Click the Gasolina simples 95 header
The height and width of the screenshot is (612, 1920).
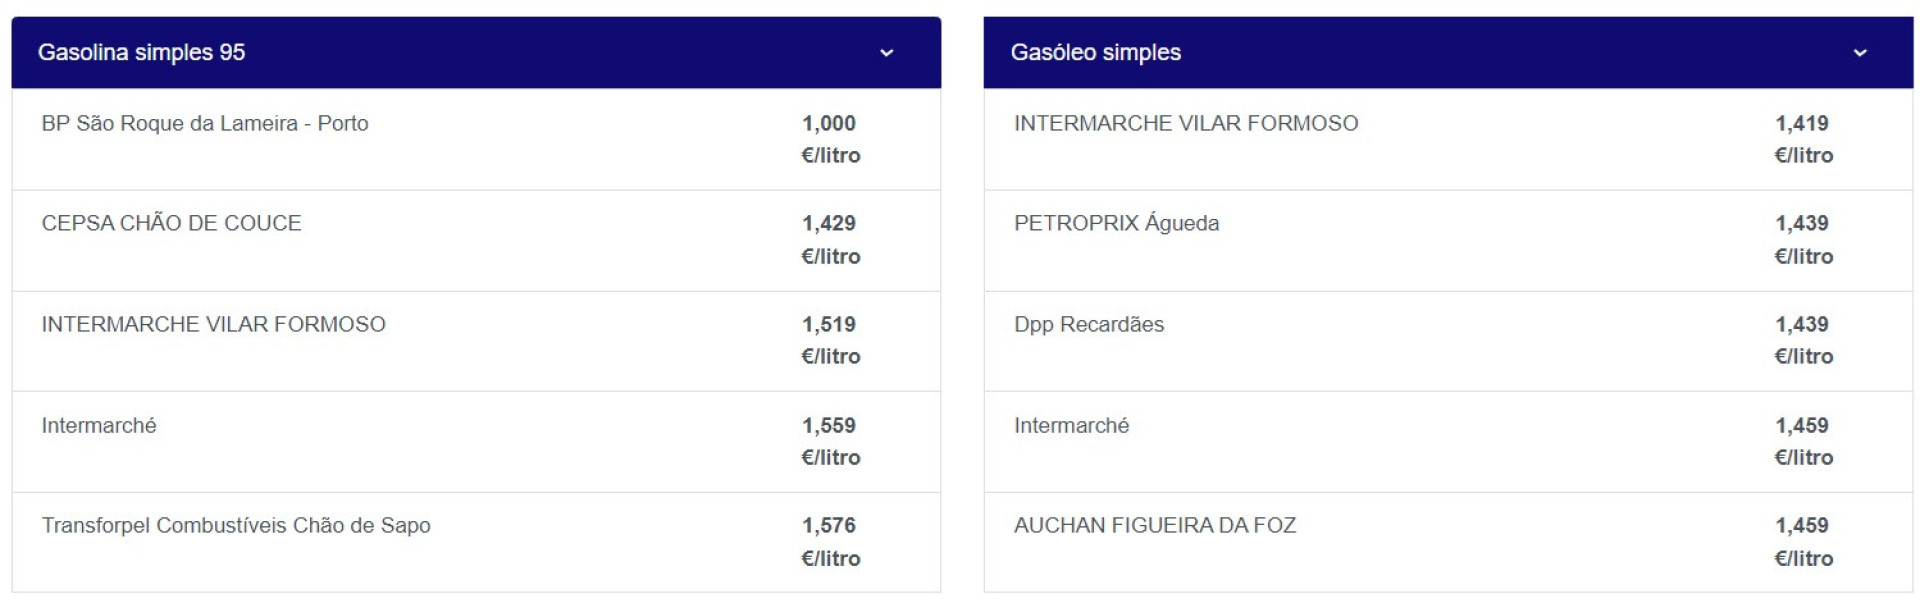tap(141, 52)
